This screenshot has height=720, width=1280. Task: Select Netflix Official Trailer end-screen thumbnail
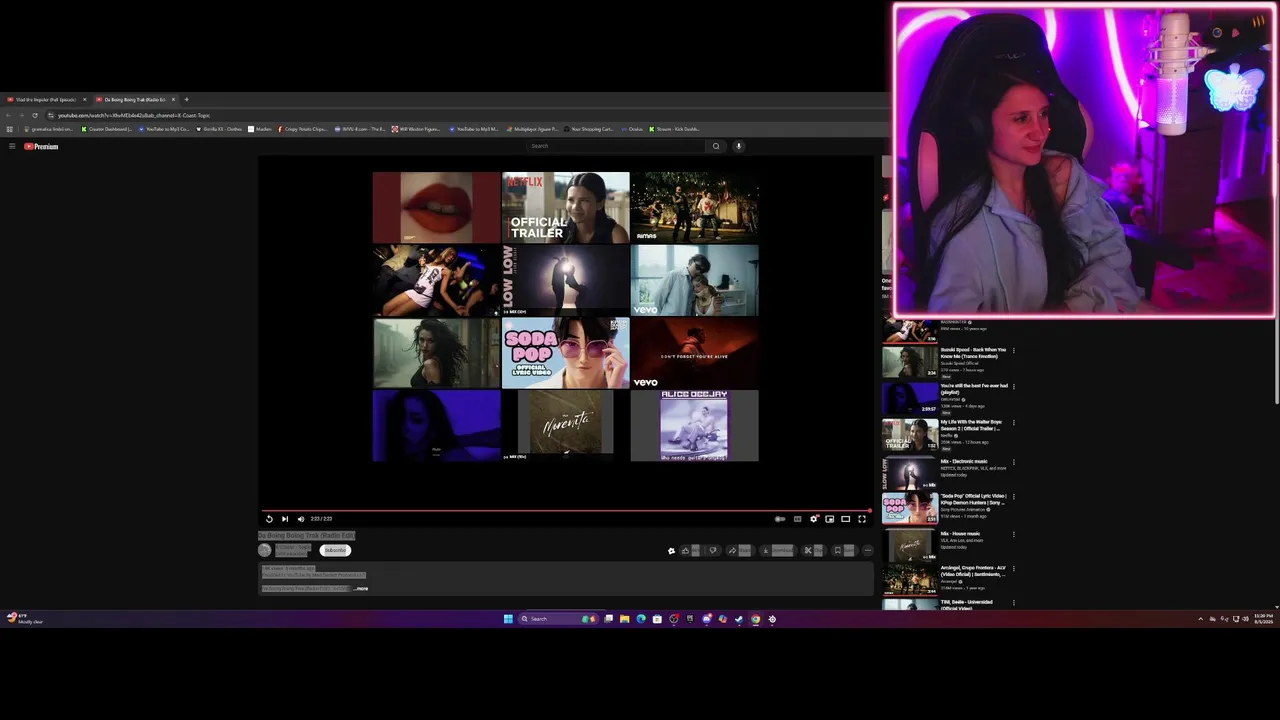[565, 207]
